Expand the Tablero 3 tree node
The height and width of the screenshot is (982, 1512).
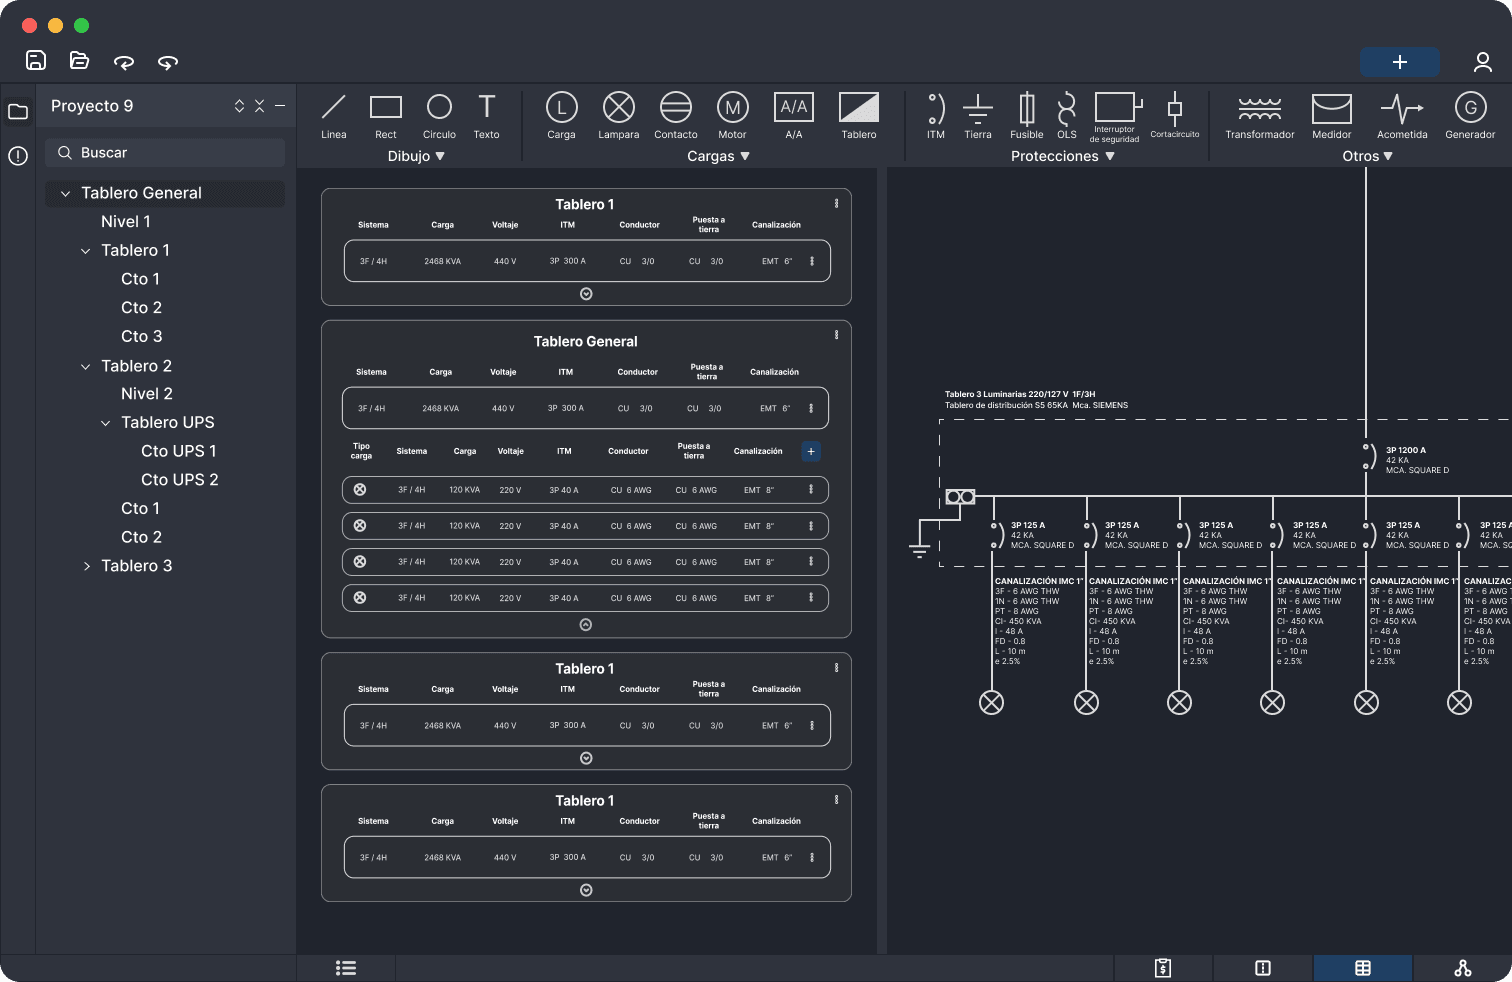86,566
